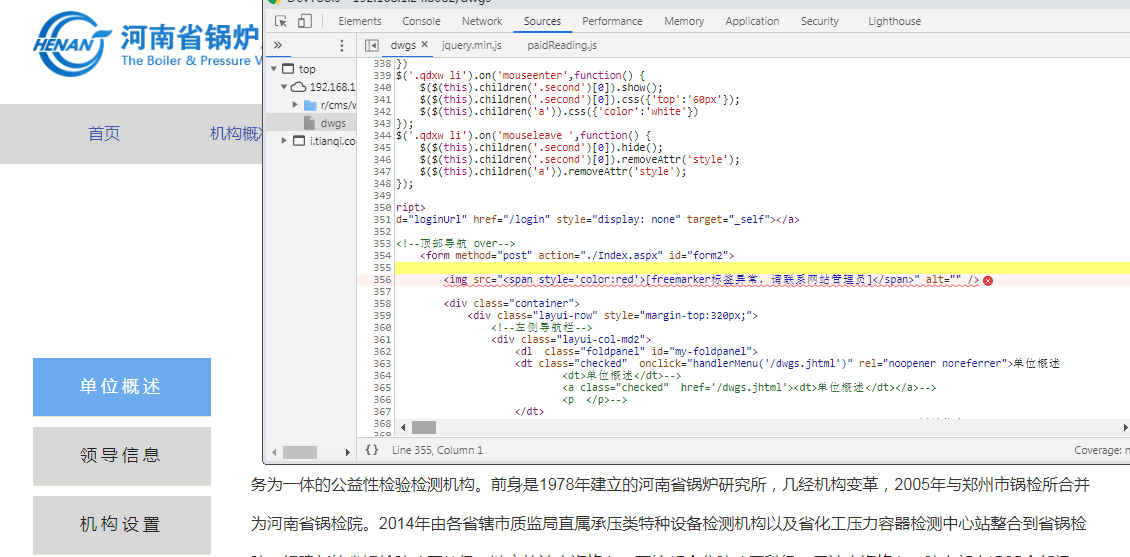Viewport: 1130px width, 557px height.
Task: Close the dwgs file tab
Action: pyautogui.click(x=424, y=45)
